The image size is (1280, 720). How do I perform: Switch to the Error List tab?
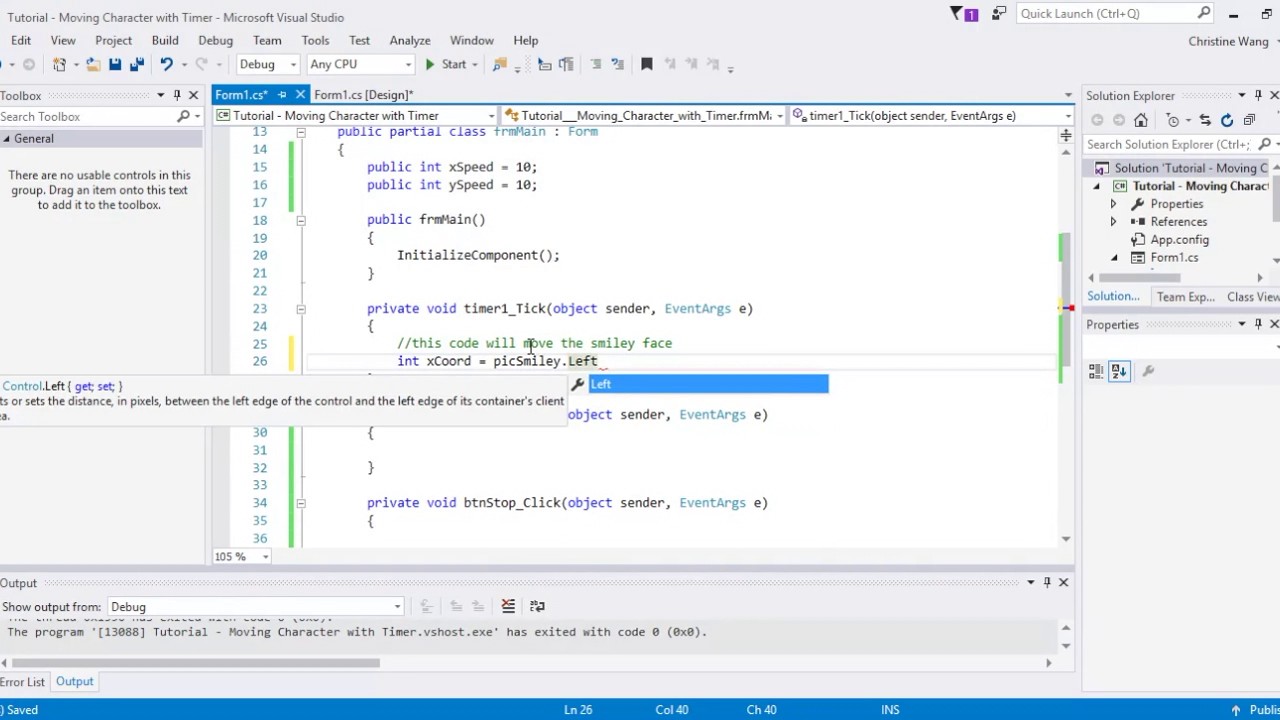[22, 682]
